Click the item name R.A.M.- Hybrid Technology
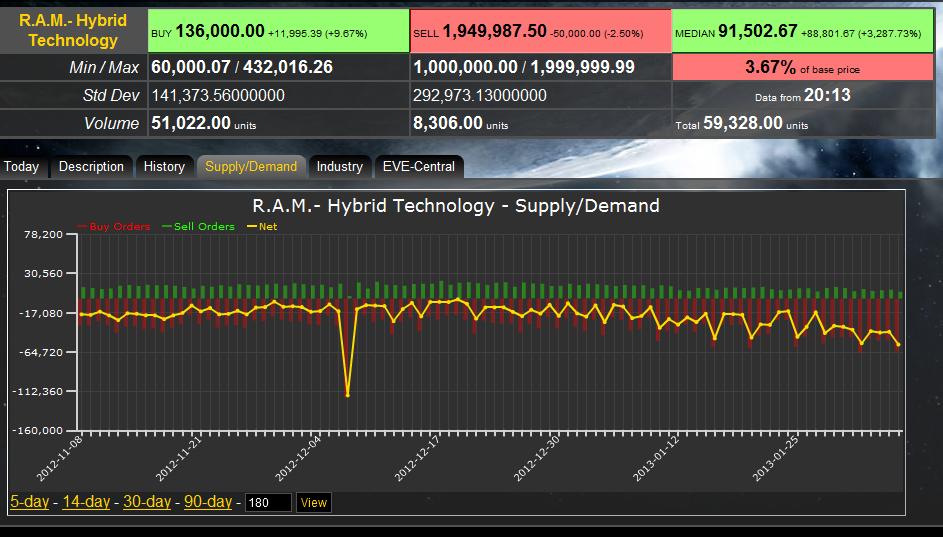Screen dimensions: 943x537 click(x=73, y=31)
